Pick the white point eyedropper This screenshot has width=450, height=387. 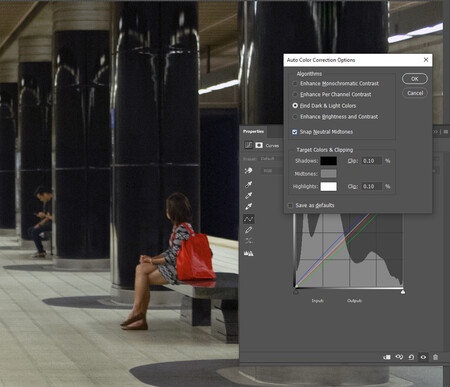(x=249, y=206)
